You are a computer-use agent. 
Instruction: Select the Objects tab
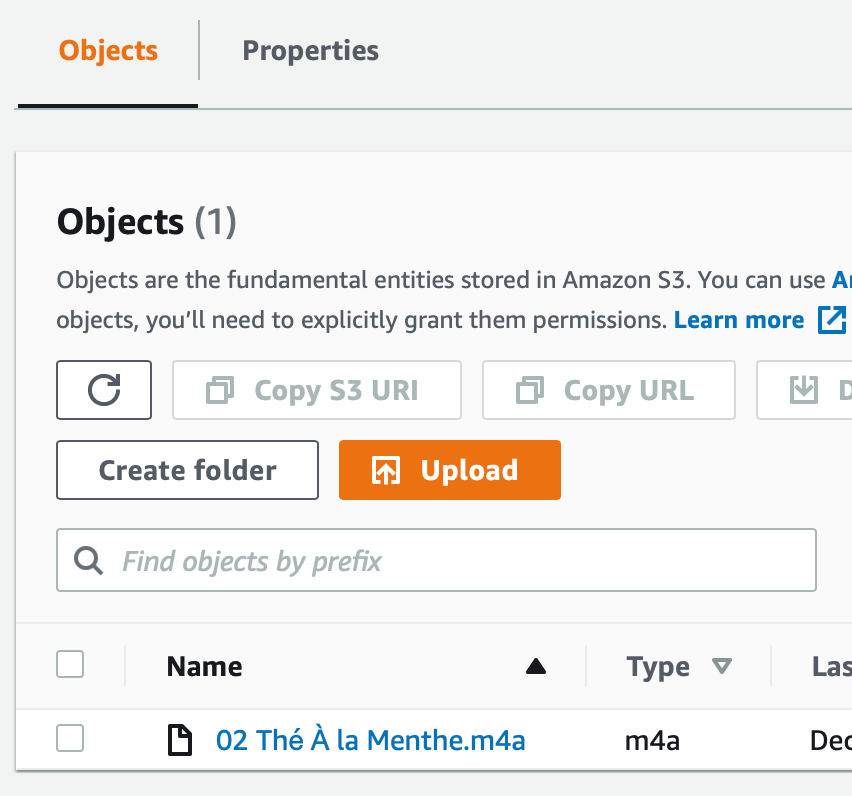[x=107, y=51]
